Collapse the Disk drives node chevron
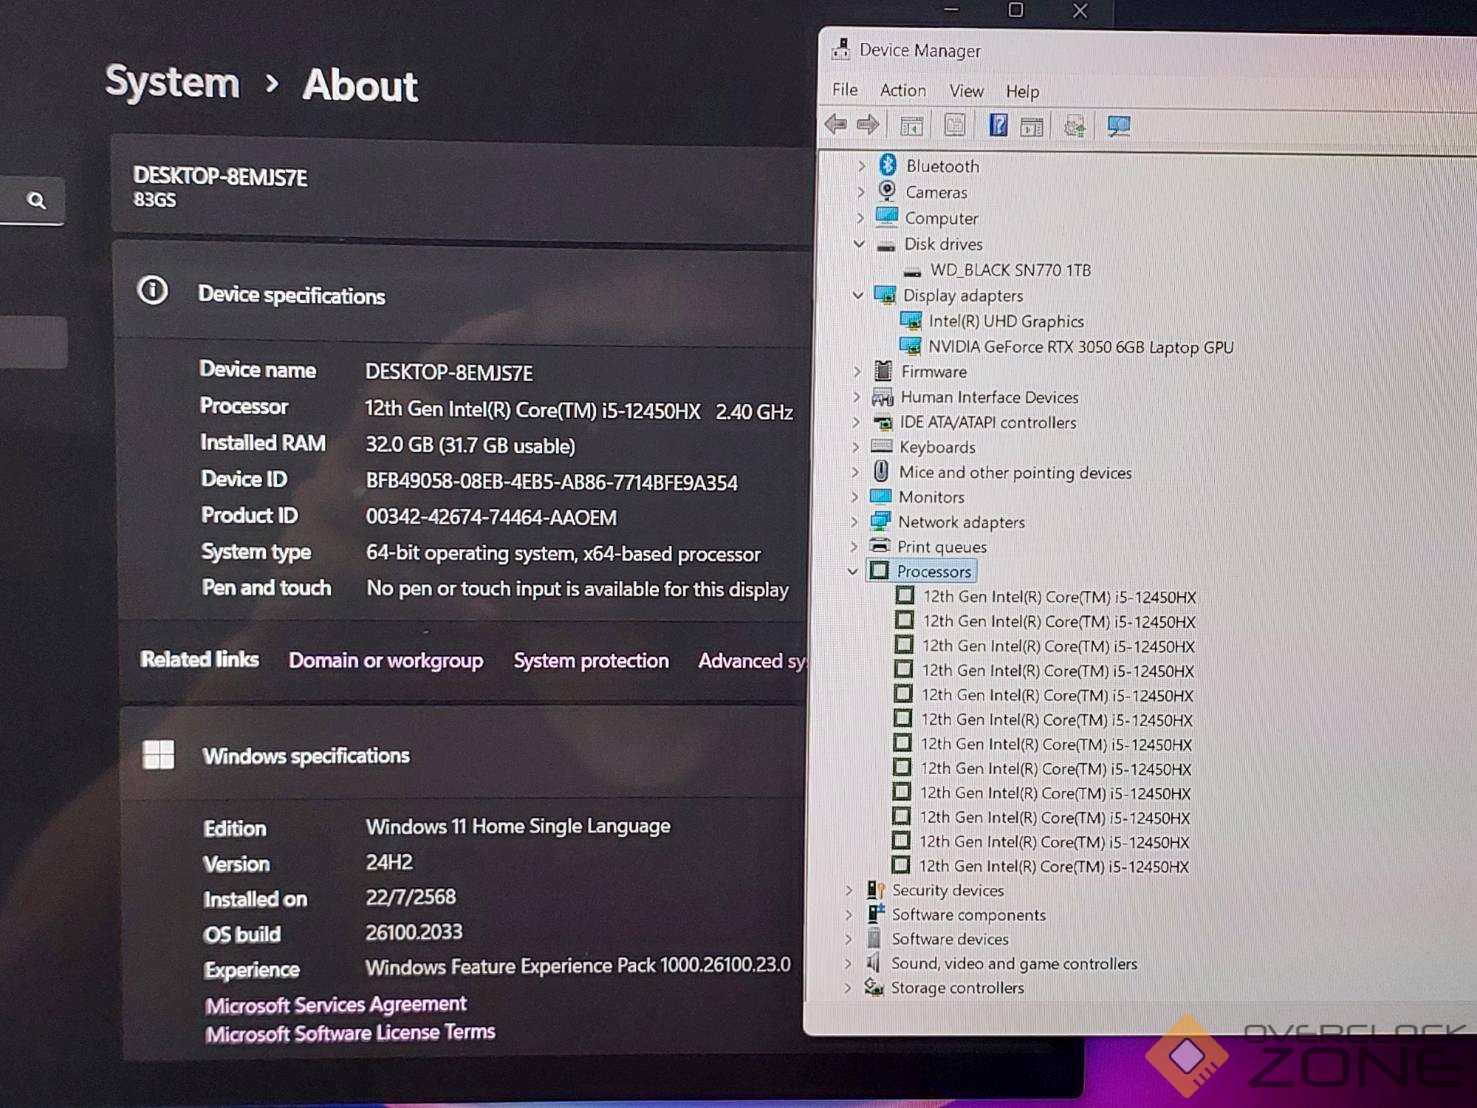1477x1108 pixels. (x=859, y=243)
